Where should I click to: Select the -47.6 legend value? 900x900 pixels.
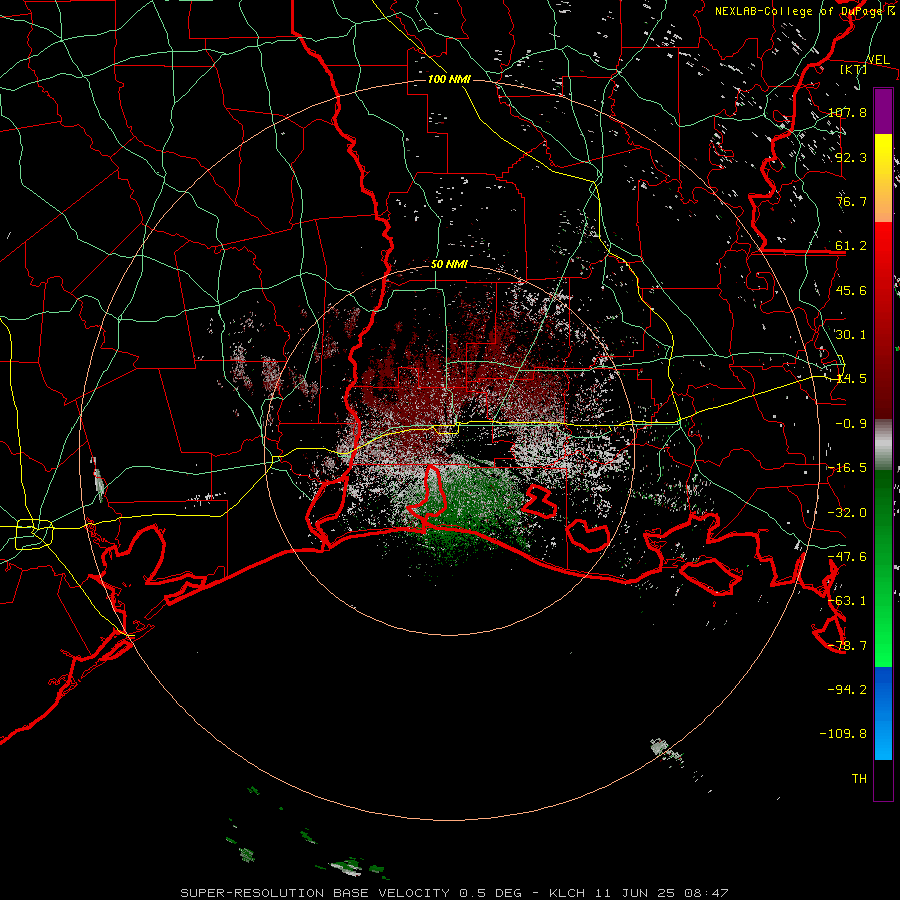coord(847,556)
